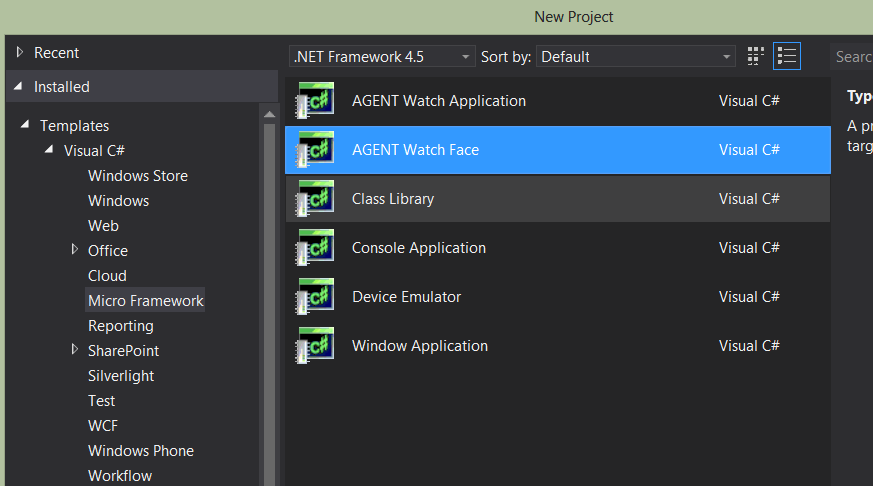Click the Console Application template icon

[315, 248]
